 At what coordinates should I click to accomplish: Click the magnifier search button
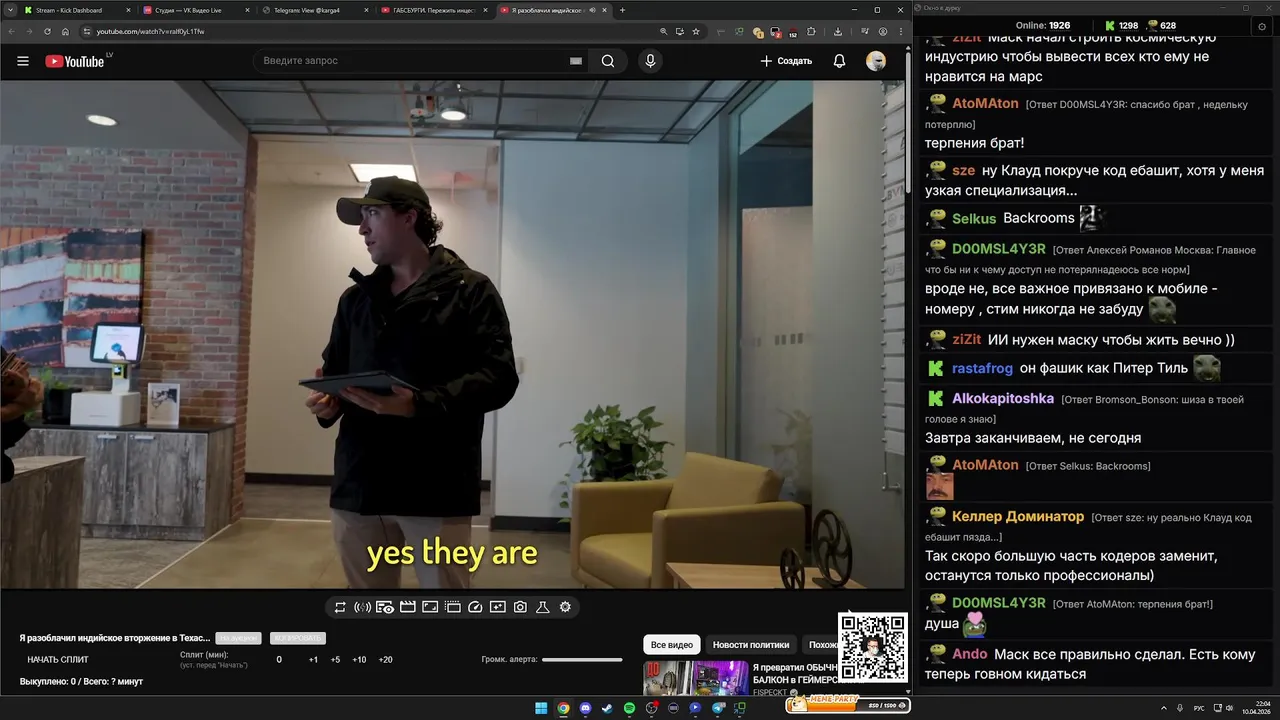pyautogui.click(x=608, y=61)
